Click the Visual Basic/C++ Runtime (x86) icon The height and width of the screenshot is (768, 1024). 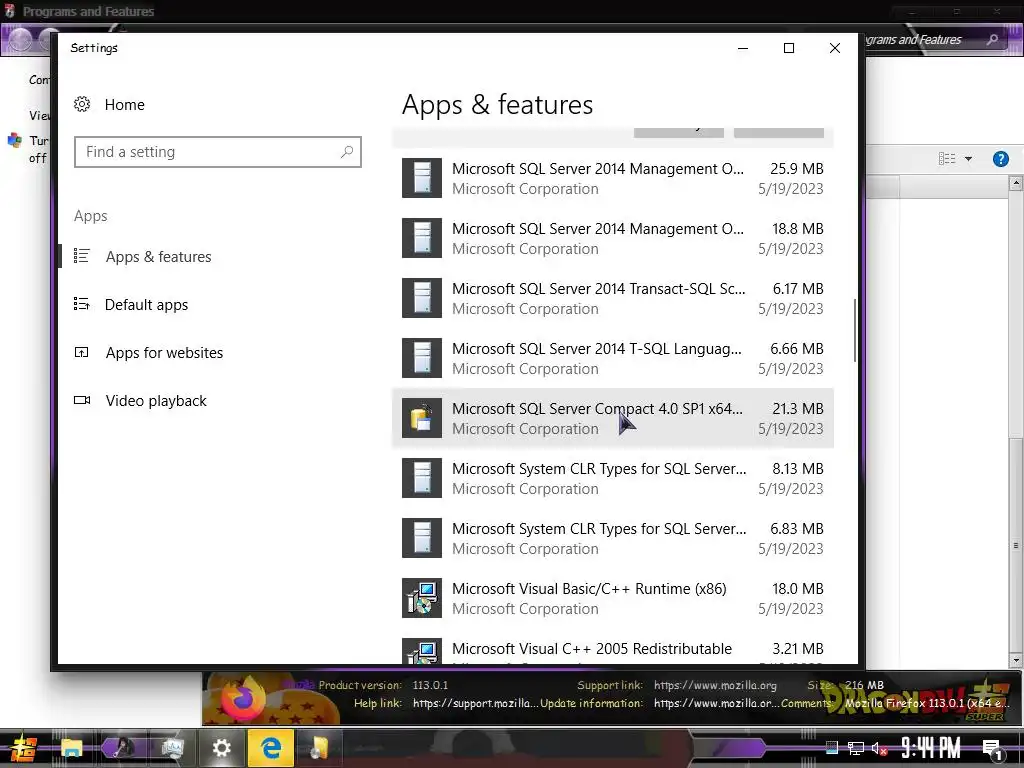(x=422, y=598)
